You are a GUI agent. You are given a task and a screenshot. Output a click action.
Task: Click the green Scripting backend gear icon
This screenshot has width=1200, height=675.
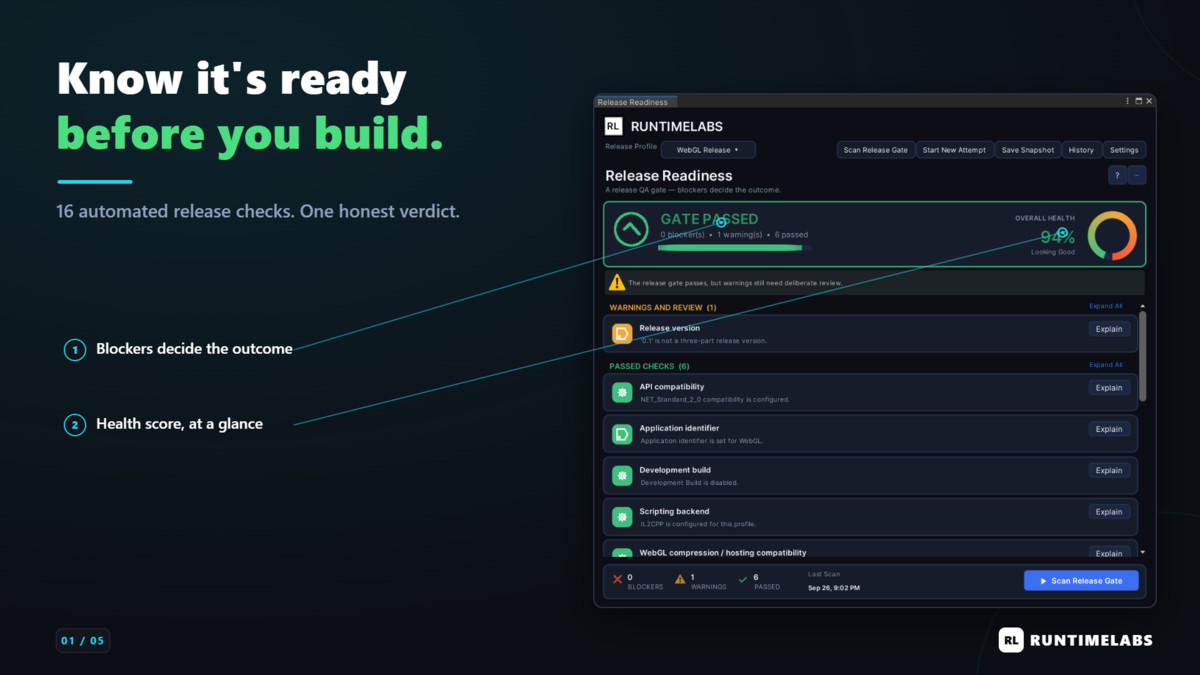(622, 517)
